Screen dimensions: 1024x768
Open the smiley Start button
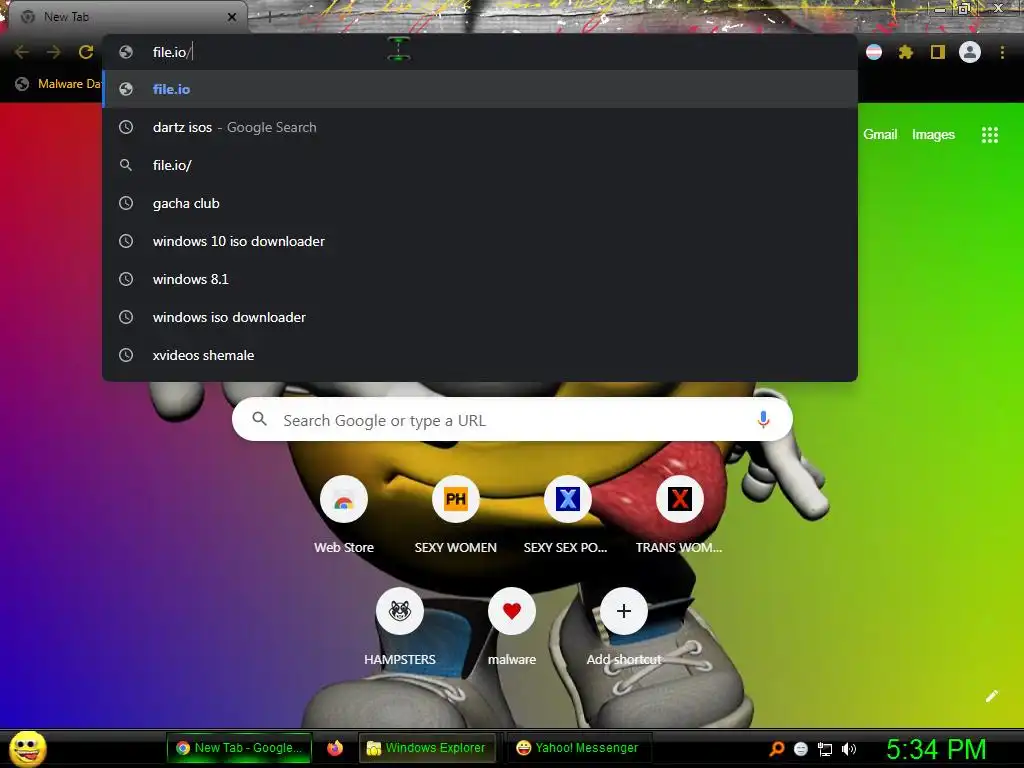28,748
